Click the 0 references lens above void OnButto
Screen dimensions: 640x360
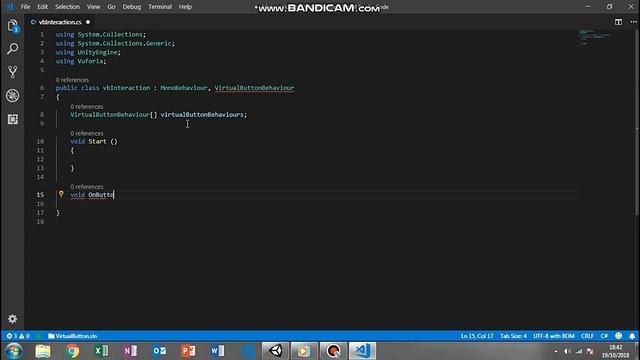coord(87,187)
